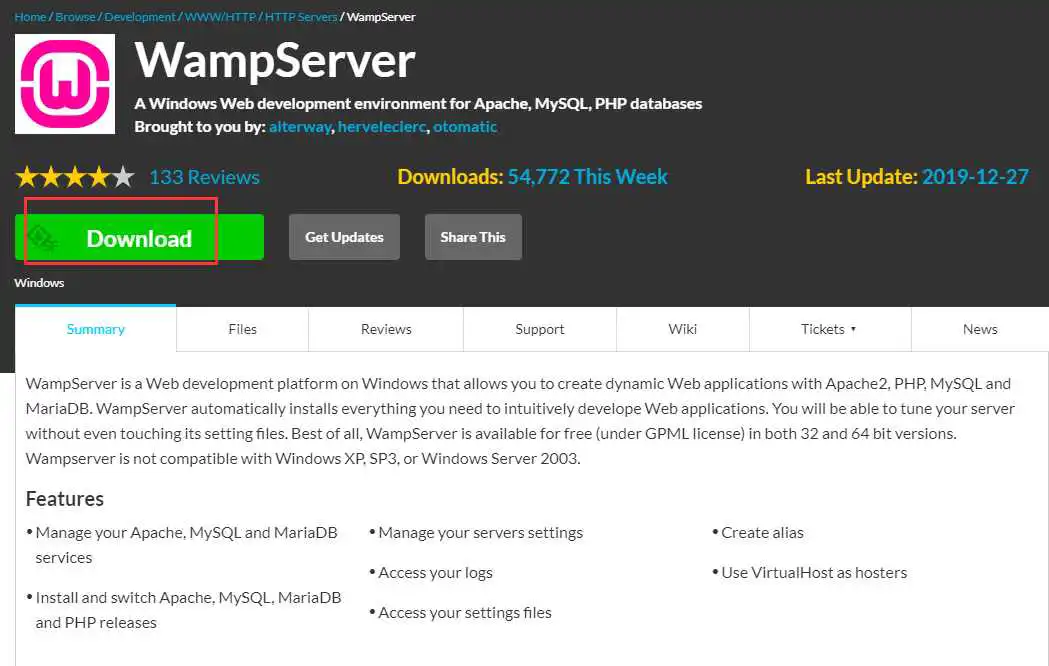Click the WampServer breadcrumb text
The height and width of the screenshot is (666, 1049).
(381, 17)
